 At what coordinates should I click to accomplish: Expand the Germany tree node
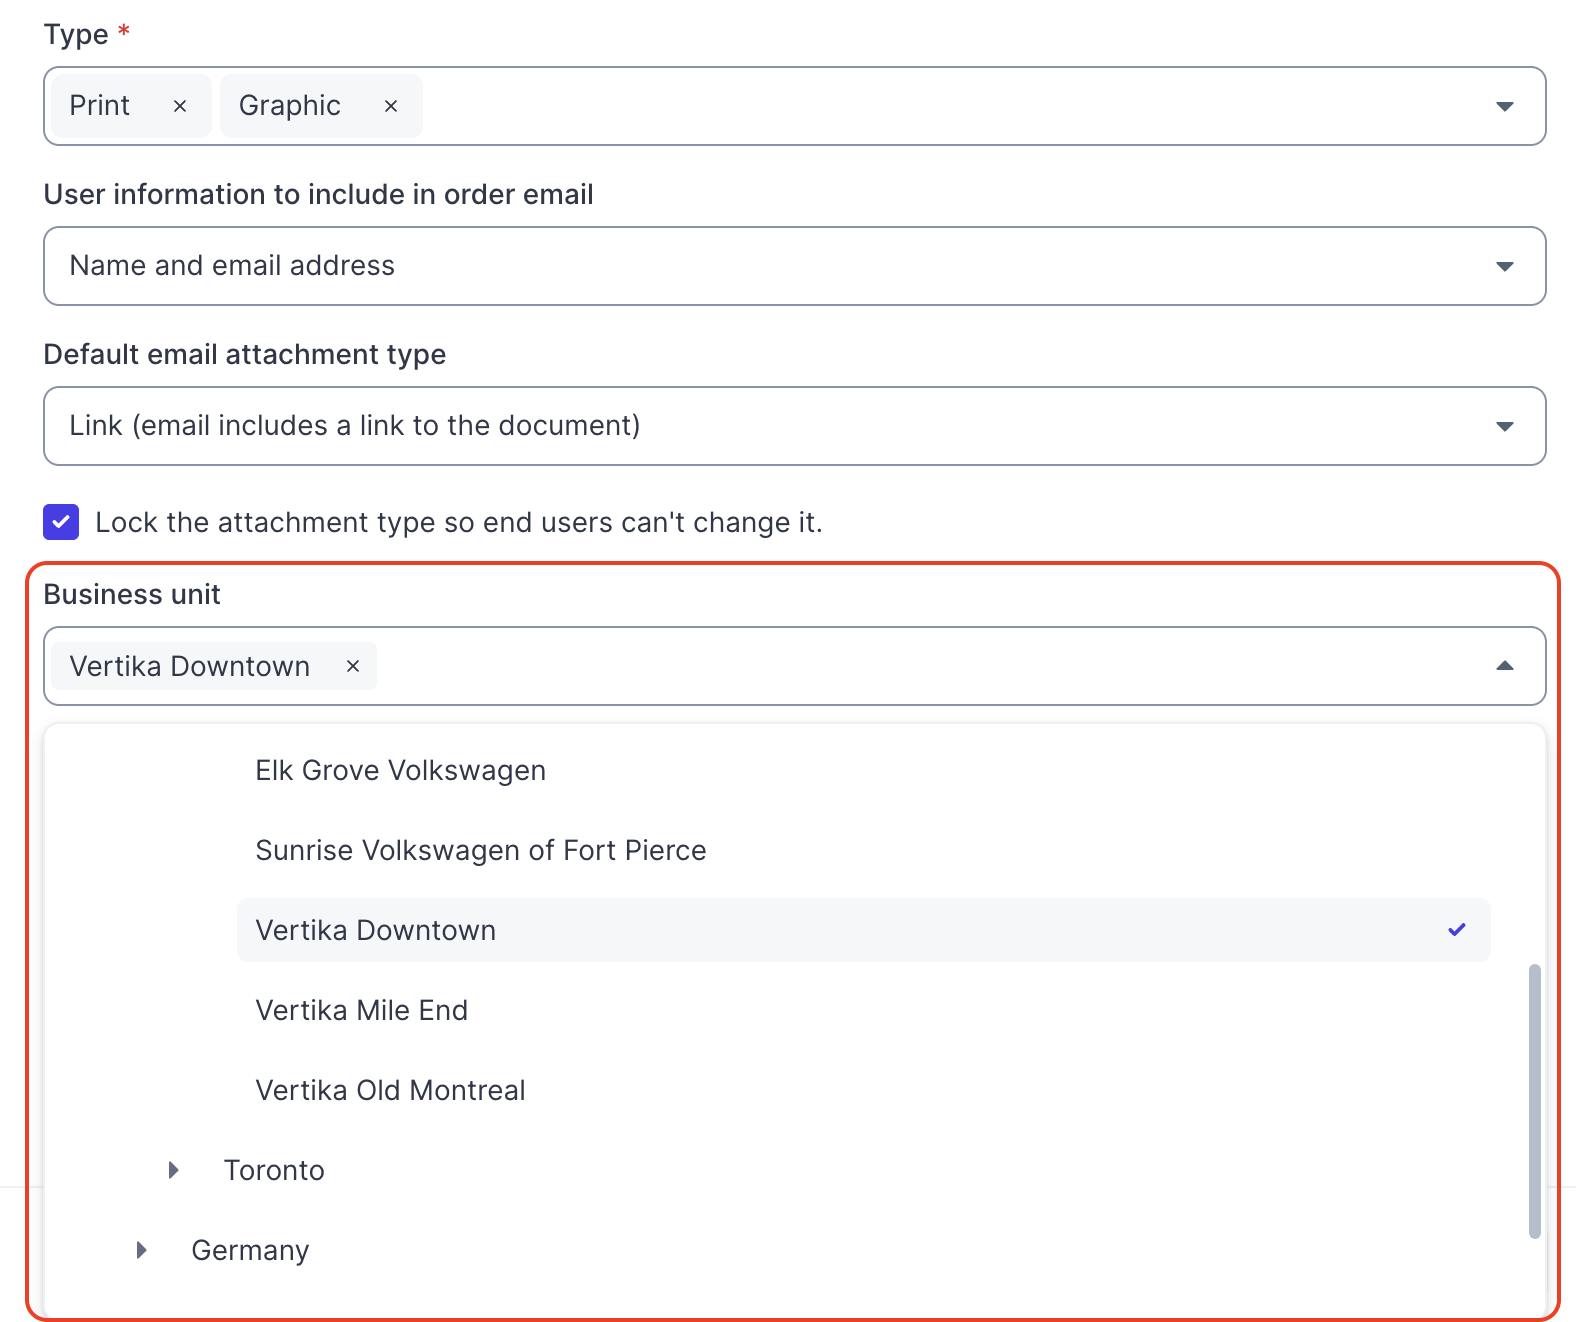(142, 1250)
